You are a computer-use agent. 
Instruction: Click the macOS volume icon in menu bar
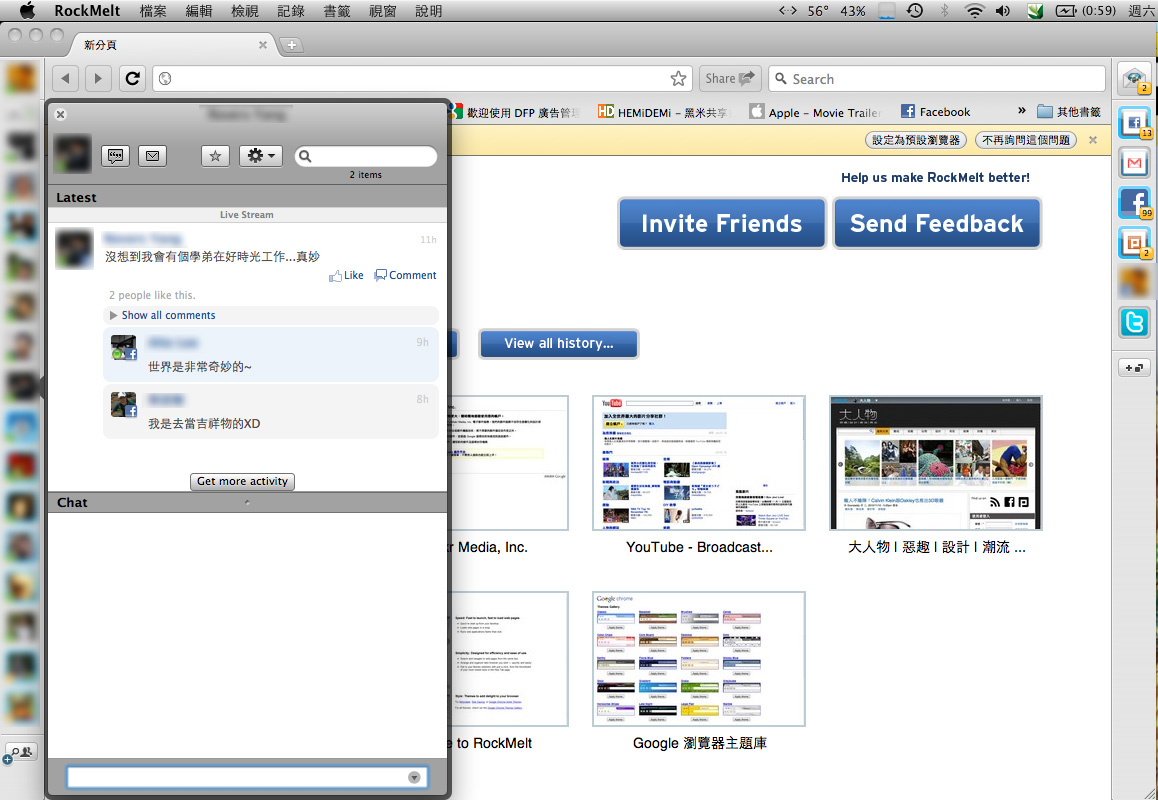[1003, 11]
